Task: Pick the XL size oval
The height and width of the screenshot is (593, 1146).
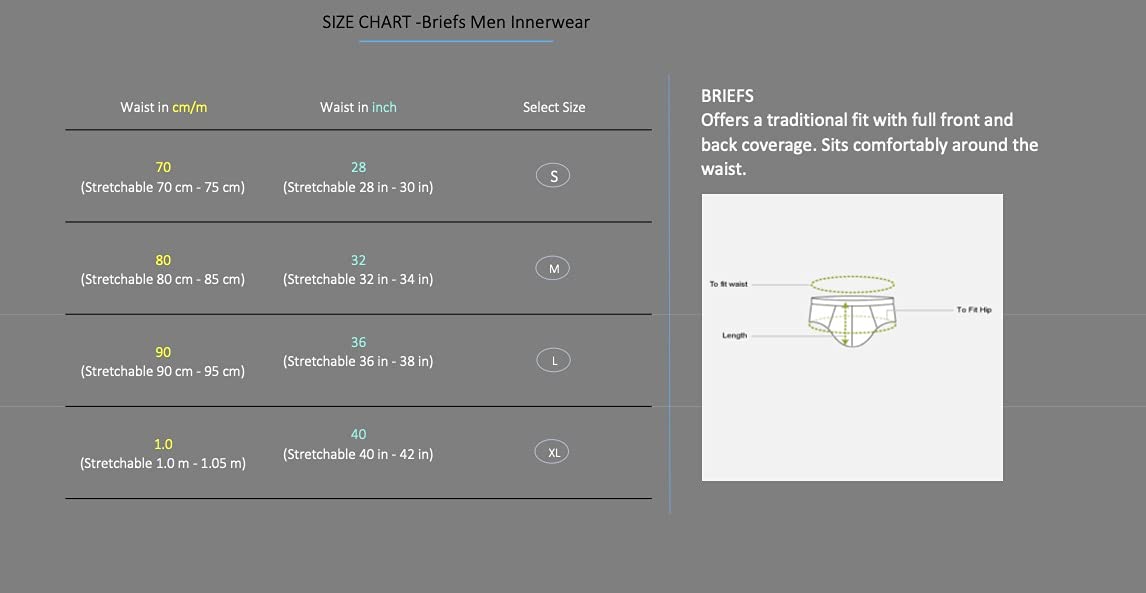Action: [553, 453]
